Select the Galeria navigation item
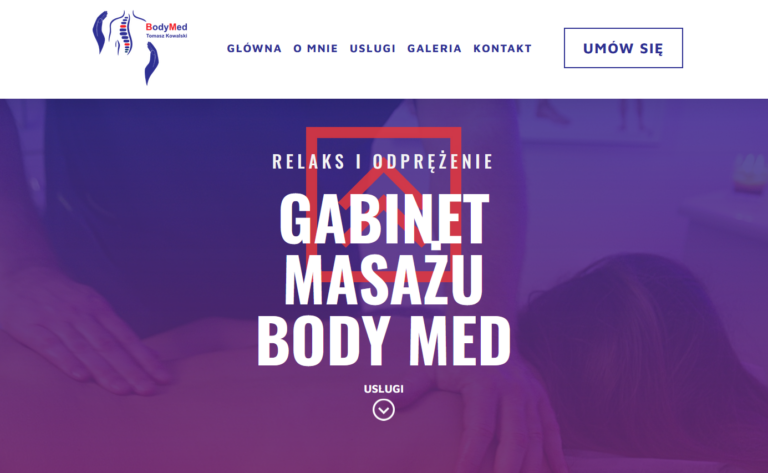The width and height of the screenshot is (768, 473). click(x=434, y=48)
